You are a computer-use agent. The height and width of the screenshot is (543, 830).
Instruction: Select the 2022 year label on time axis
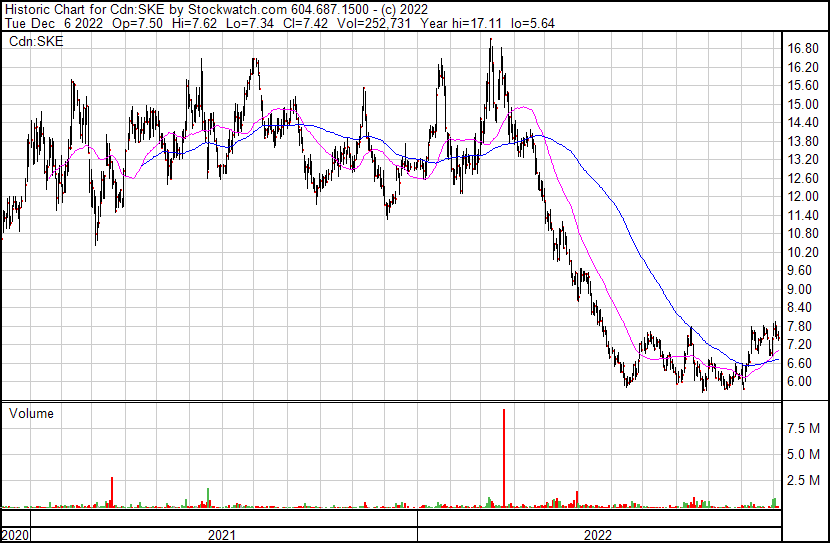coord(597,535)
